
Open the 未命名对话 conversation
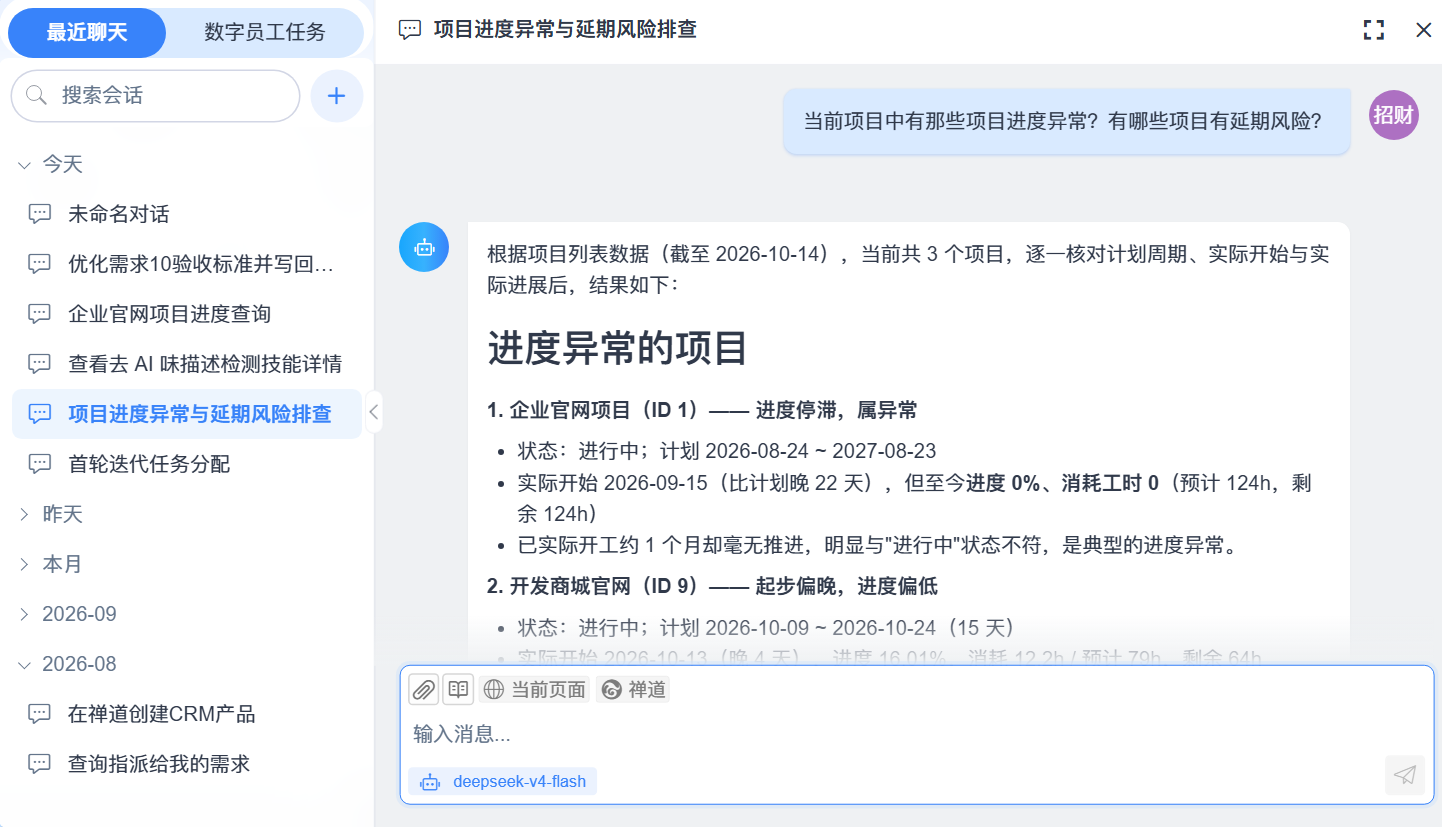[187, 214]
